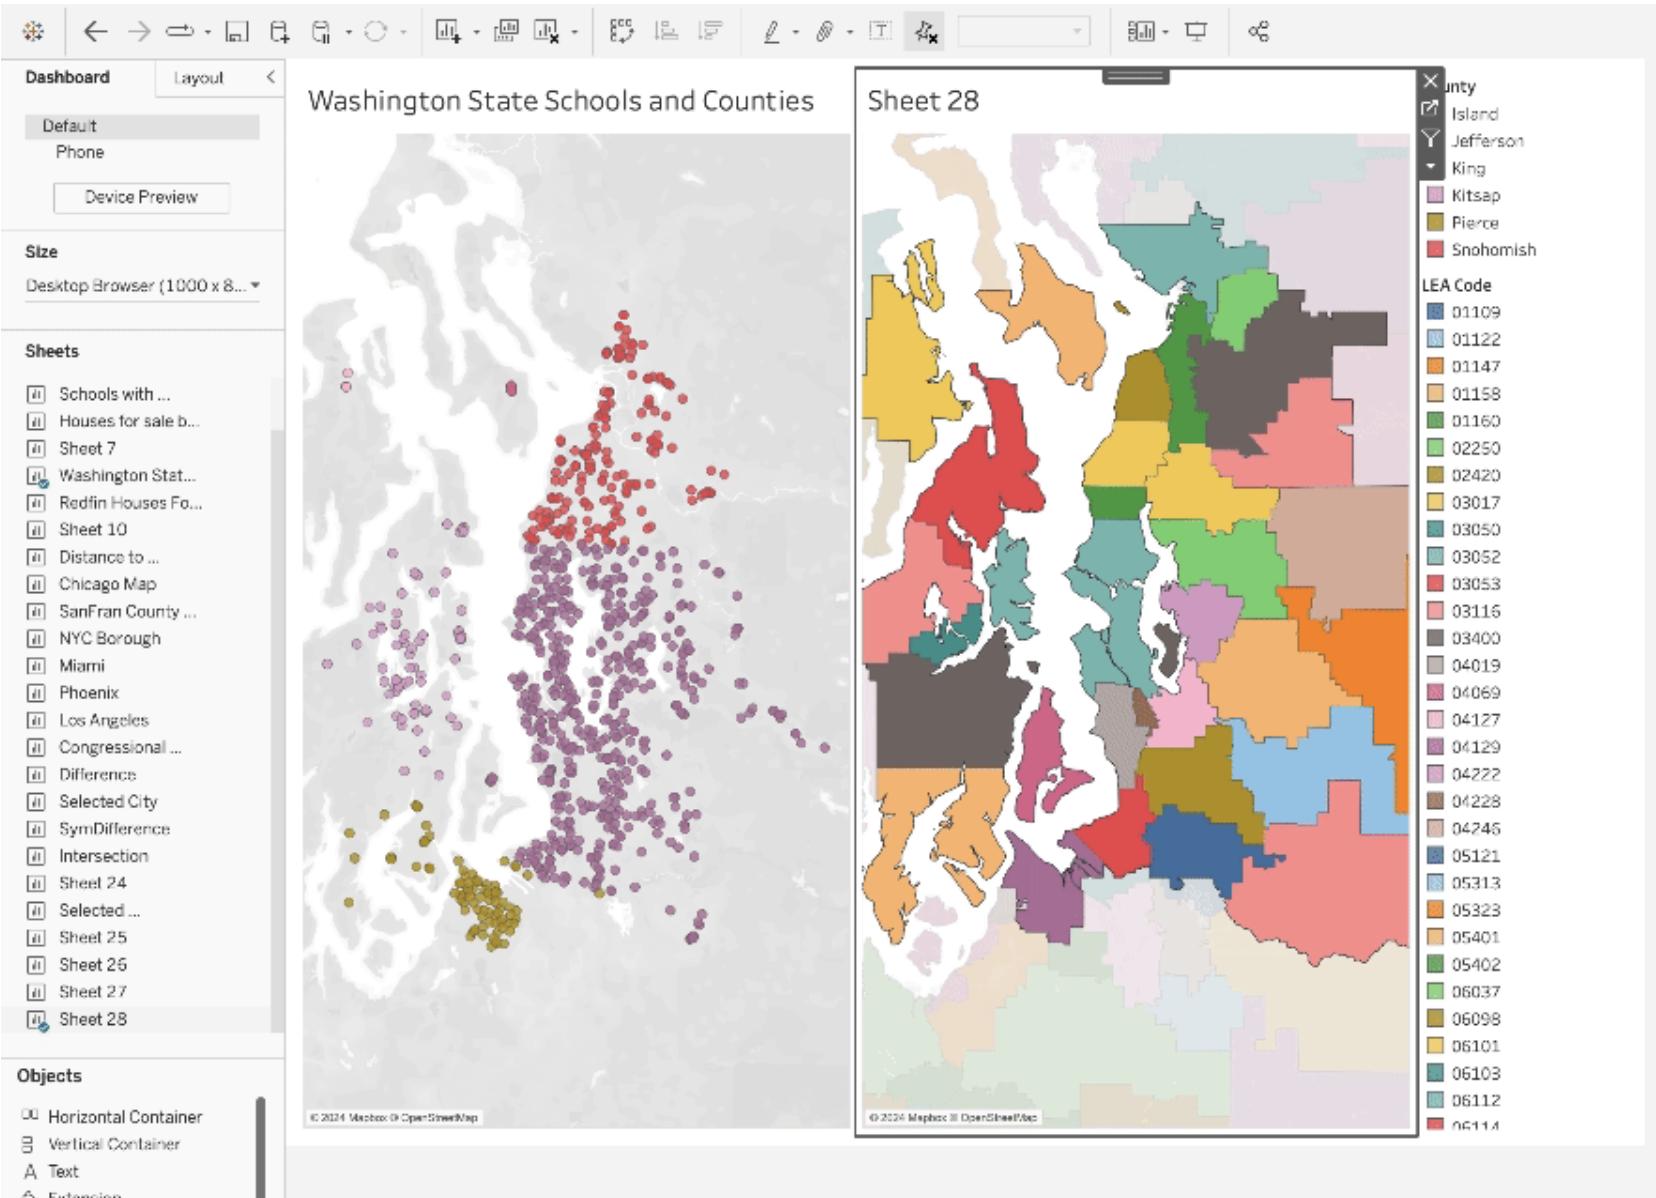Redo with the forward arrow

pyautogui.click(x=138, y=32)
